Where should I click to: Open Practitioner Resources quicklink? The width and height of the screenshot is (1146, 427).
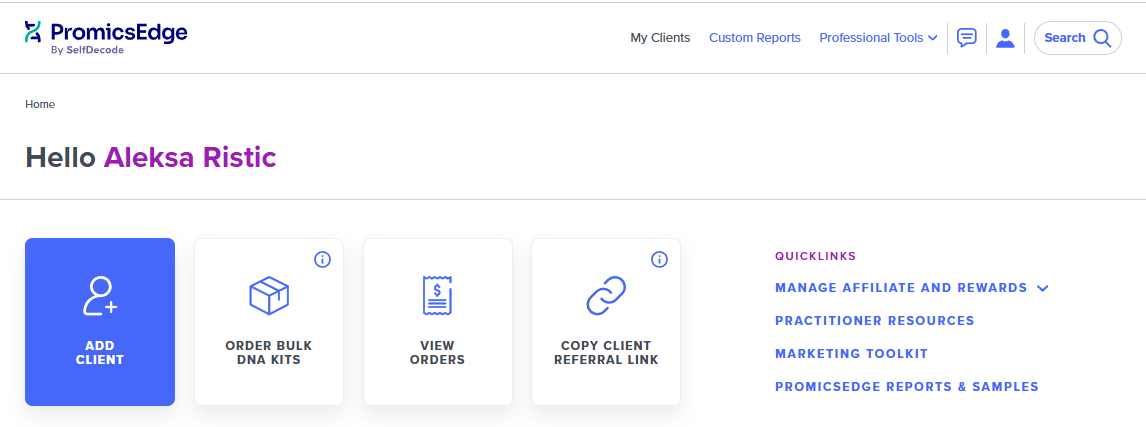click(875, 321)
